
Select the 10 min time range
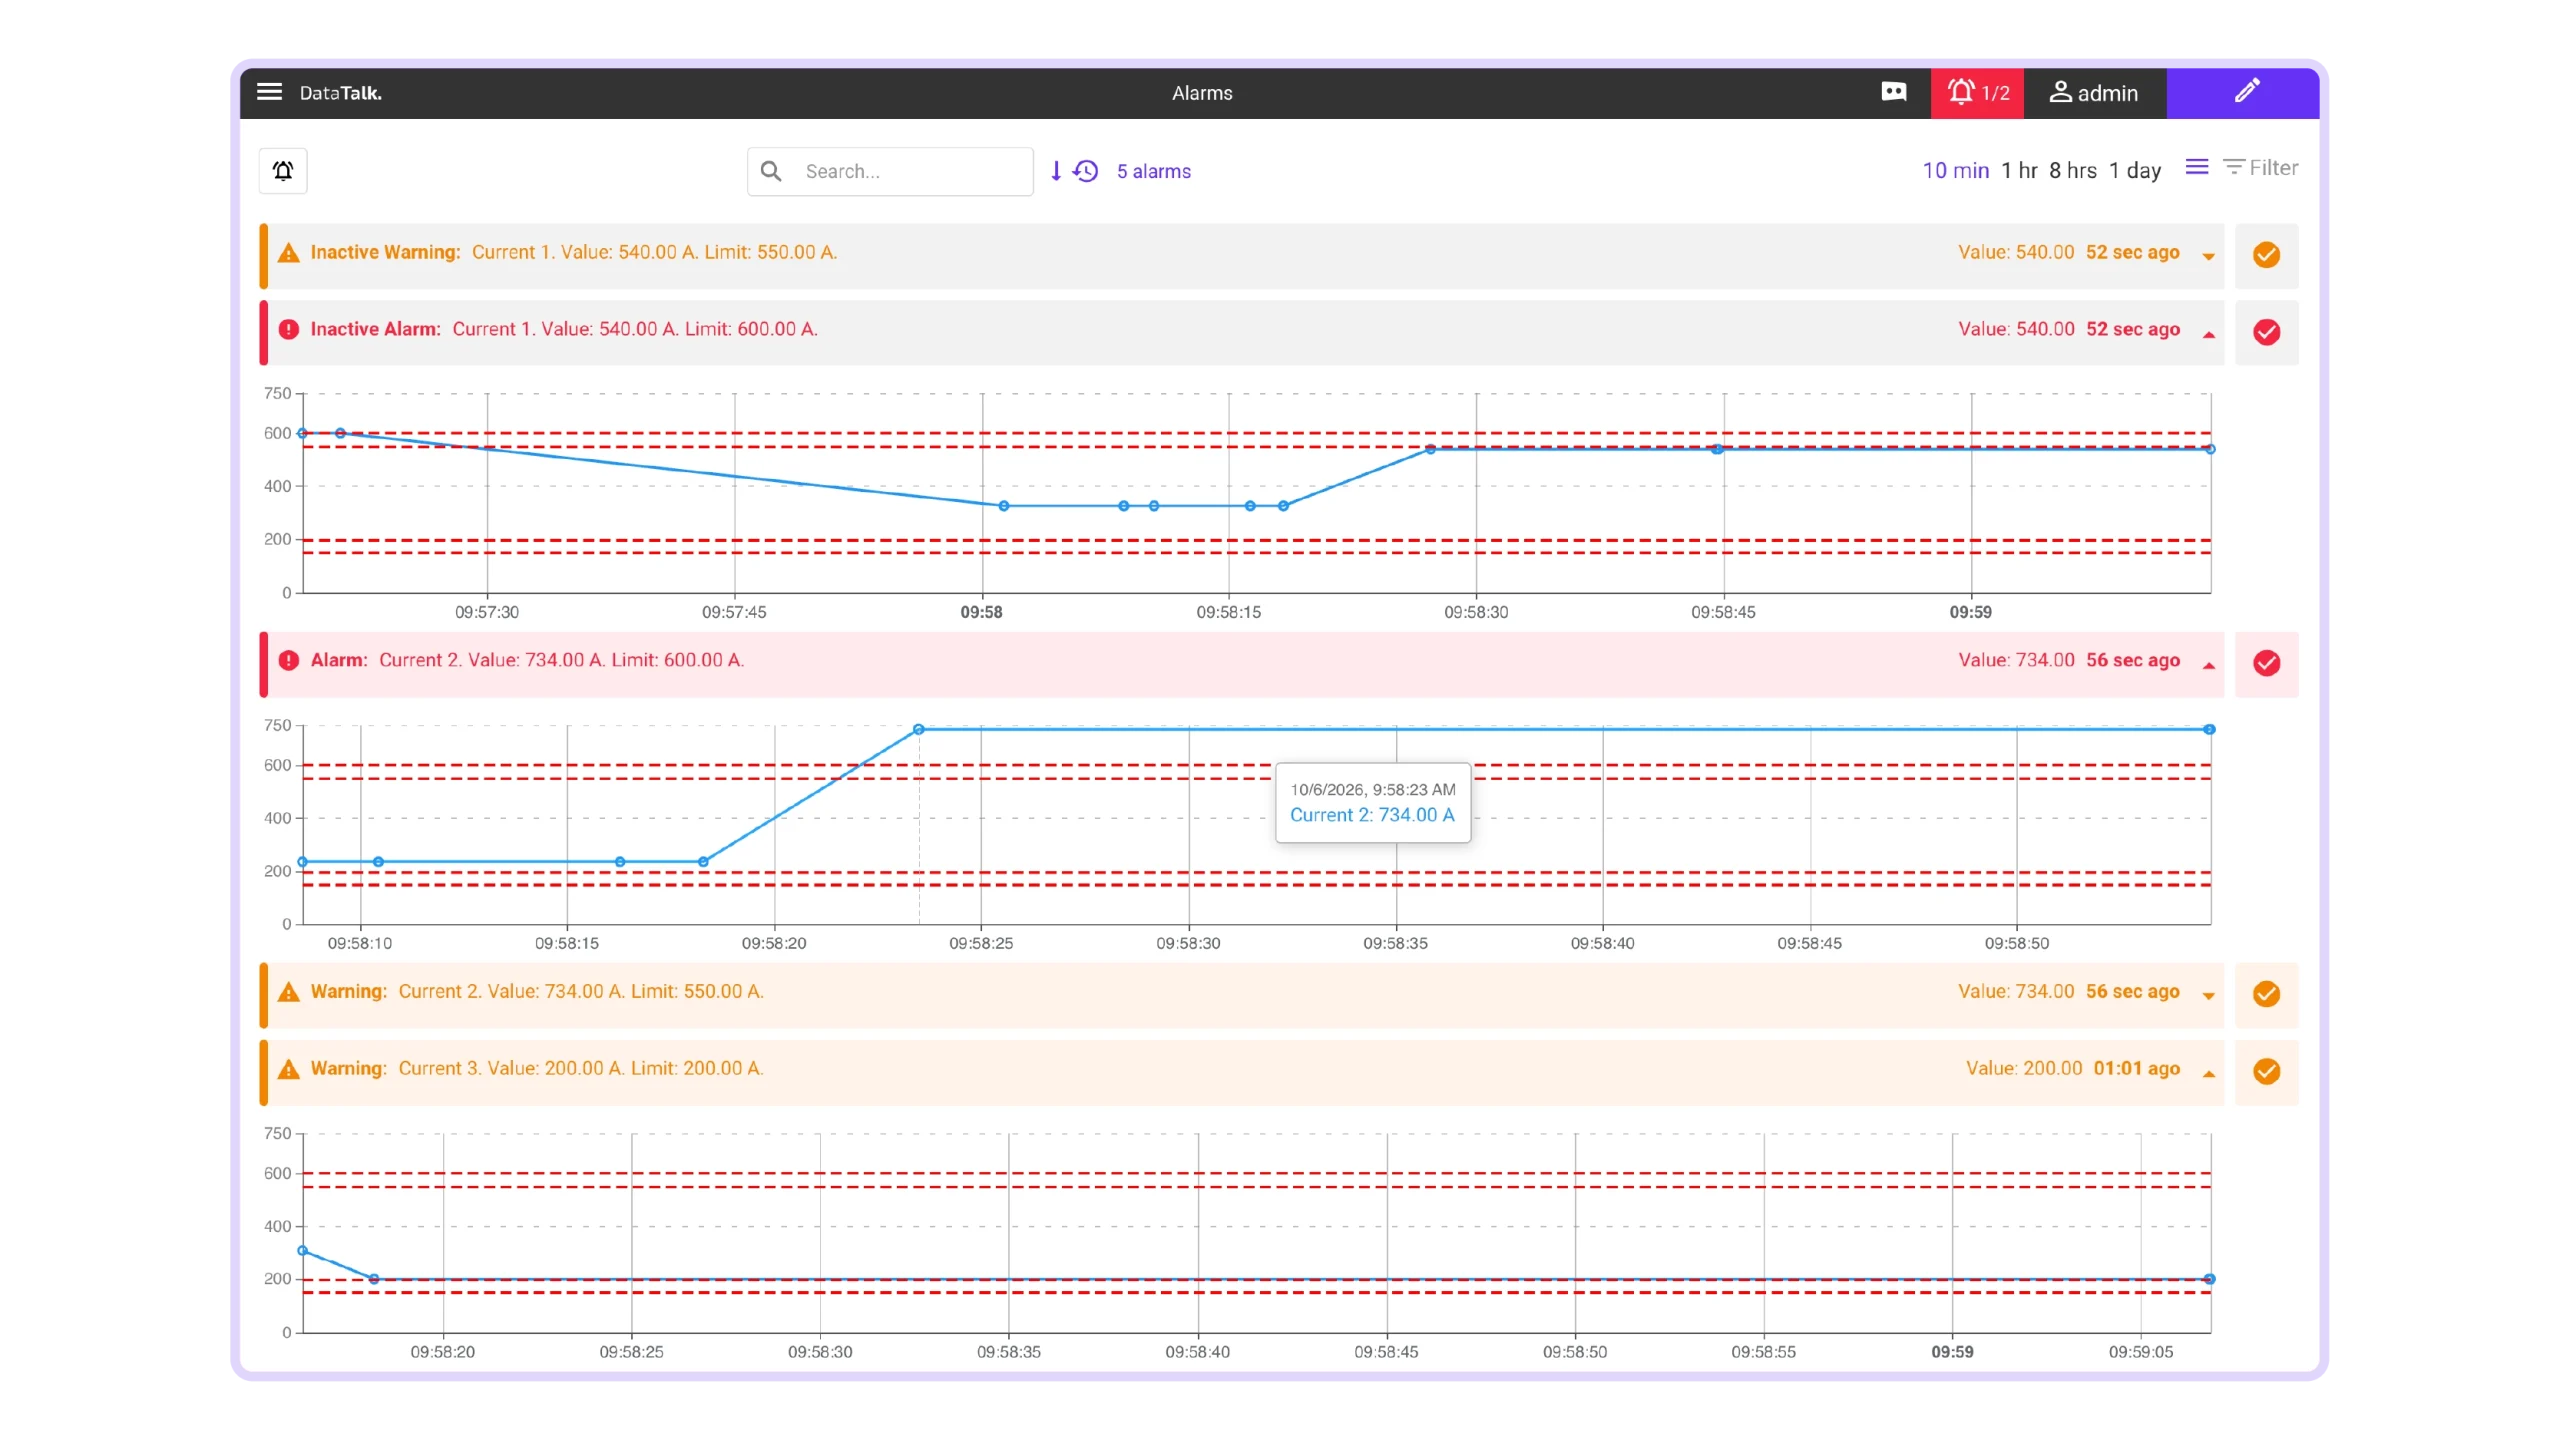click(1956, 170)
